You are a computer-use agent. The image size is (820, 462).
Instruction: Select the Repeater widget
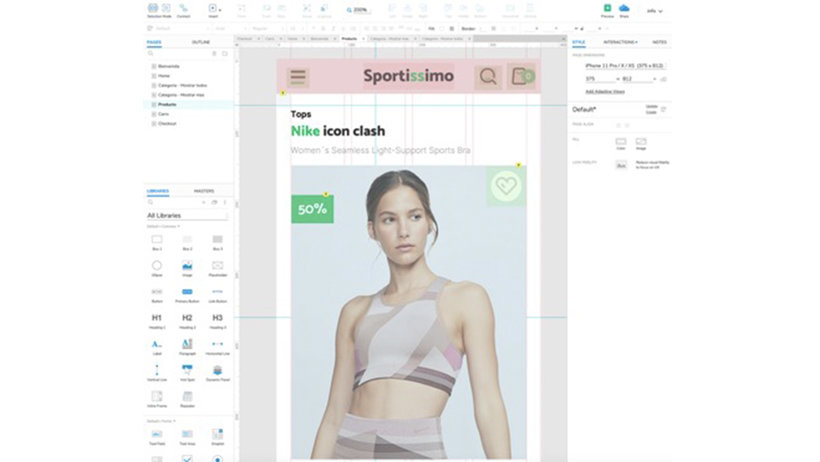tap(187, 399)
